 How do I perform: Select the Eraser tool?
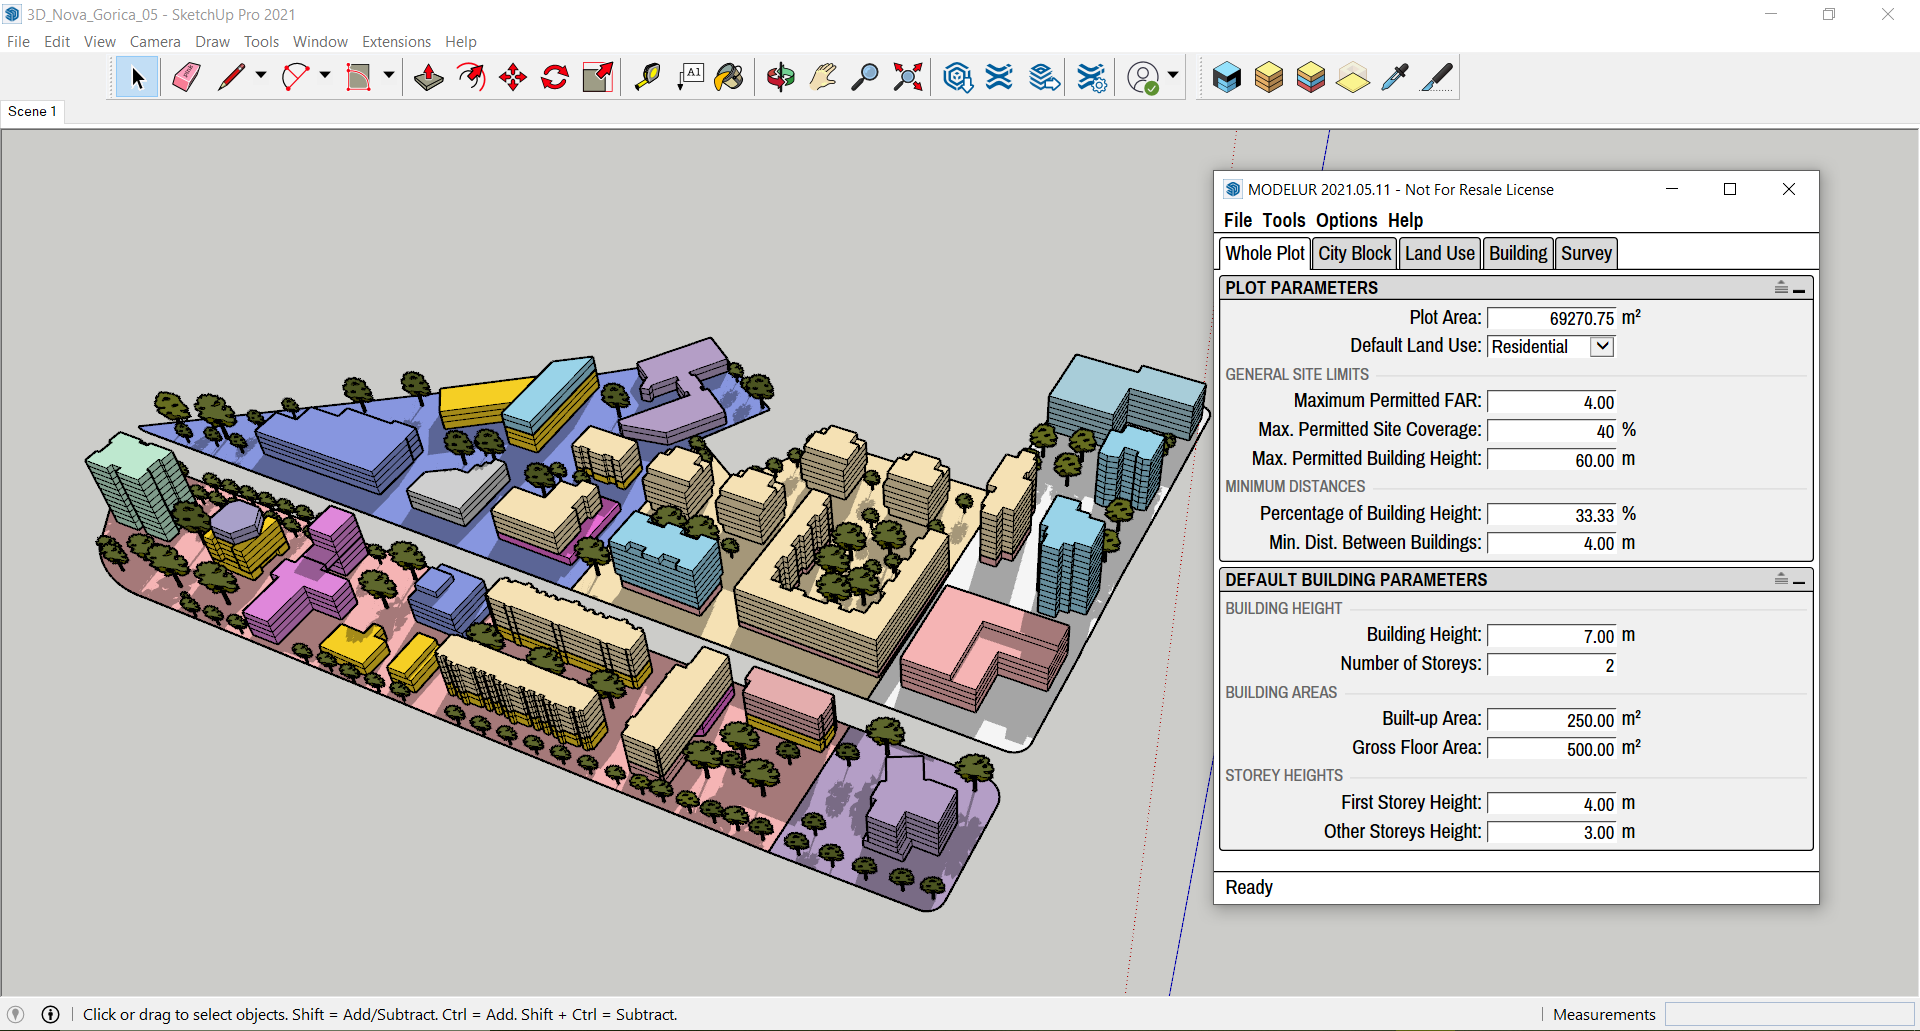[x=186, y=77]
